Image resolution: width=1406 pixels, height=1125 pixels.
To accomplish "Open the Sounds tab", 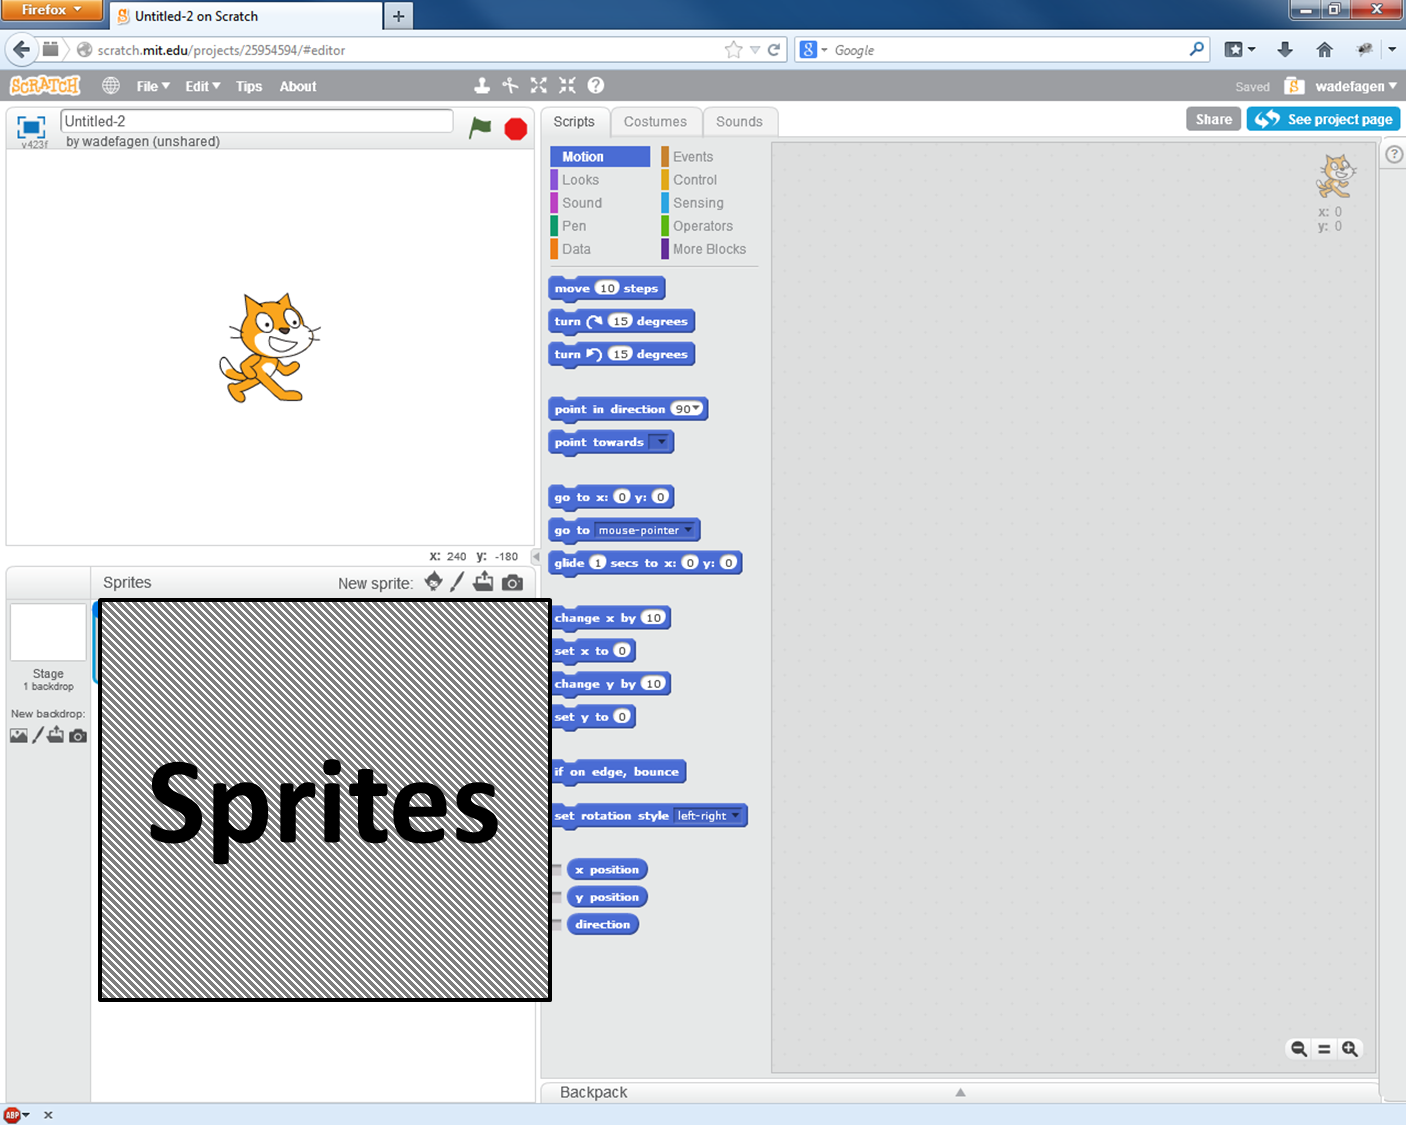I will [x=739, y=122].
